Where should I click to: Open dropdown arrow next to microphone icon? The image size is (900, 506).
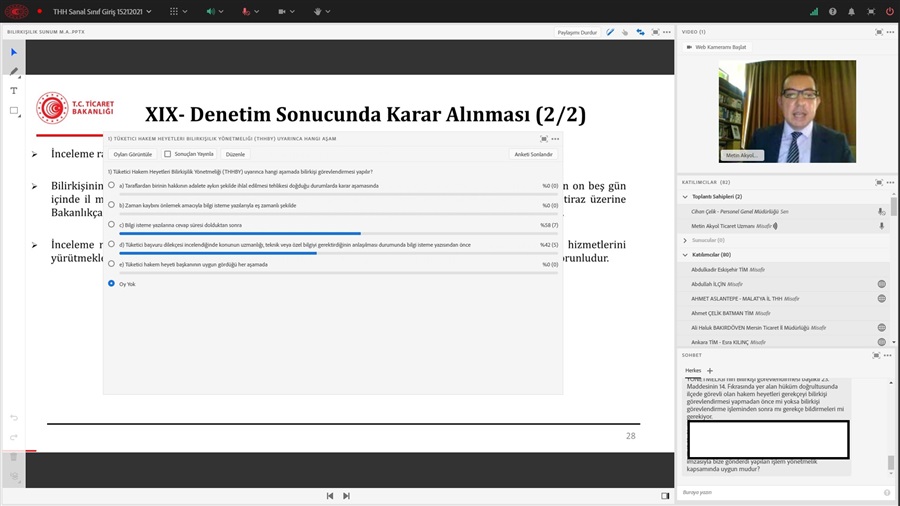(x=257, y=11)
